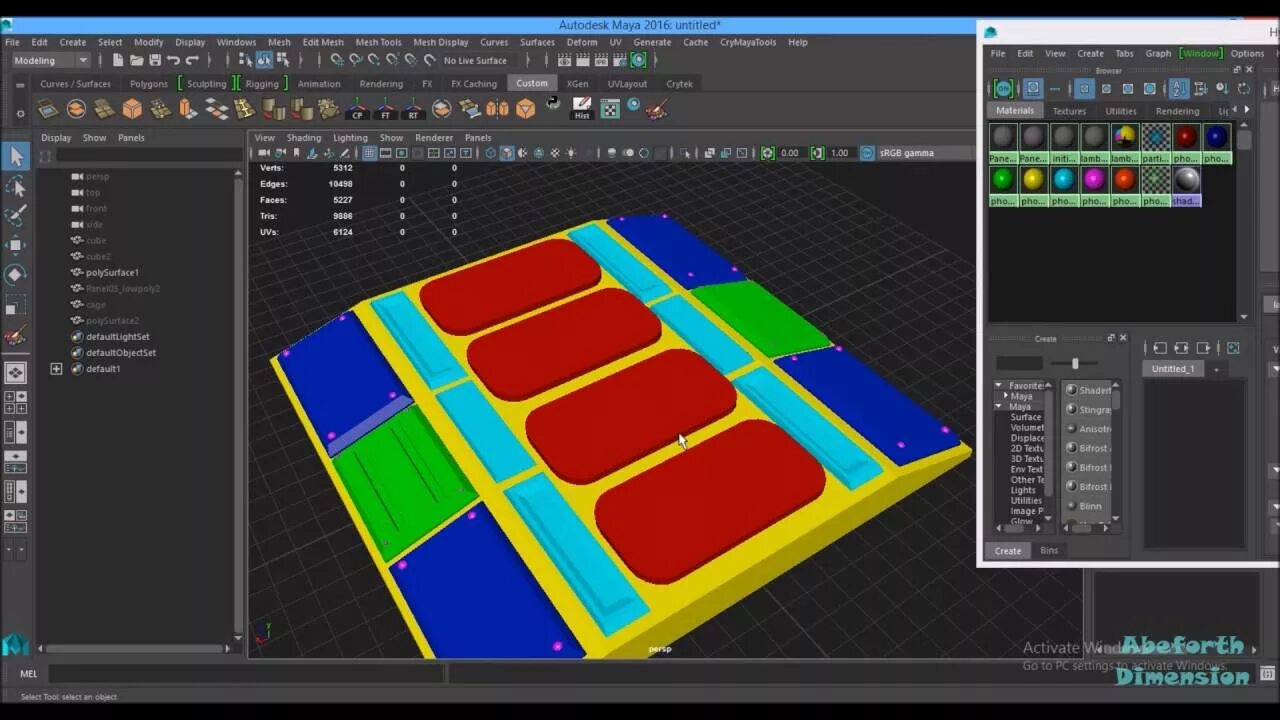Click the Create tab at Hypershade bottom
This screenshot has height=720, width=1280.
pyautogui.click(x=1008, y=551)
